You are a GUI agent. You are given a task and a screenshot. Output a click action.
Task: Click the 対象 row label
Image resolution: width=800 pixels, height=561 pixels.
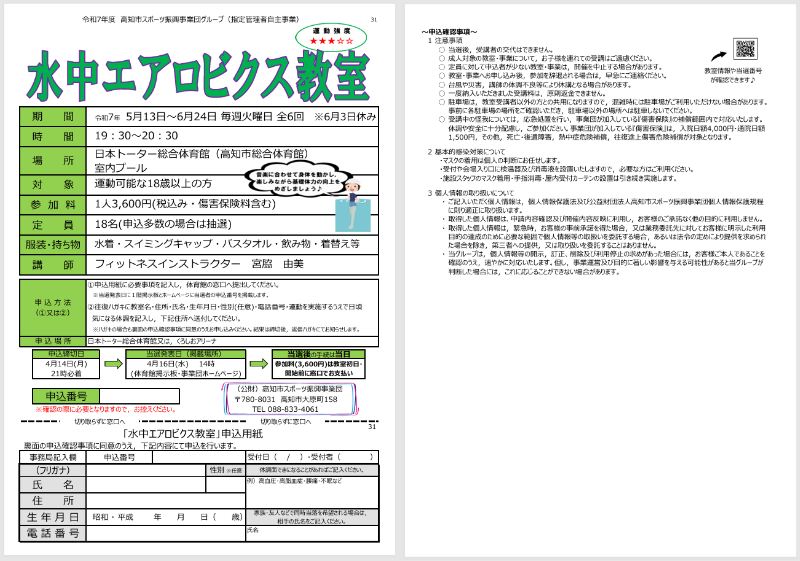[x=53, y=185]
